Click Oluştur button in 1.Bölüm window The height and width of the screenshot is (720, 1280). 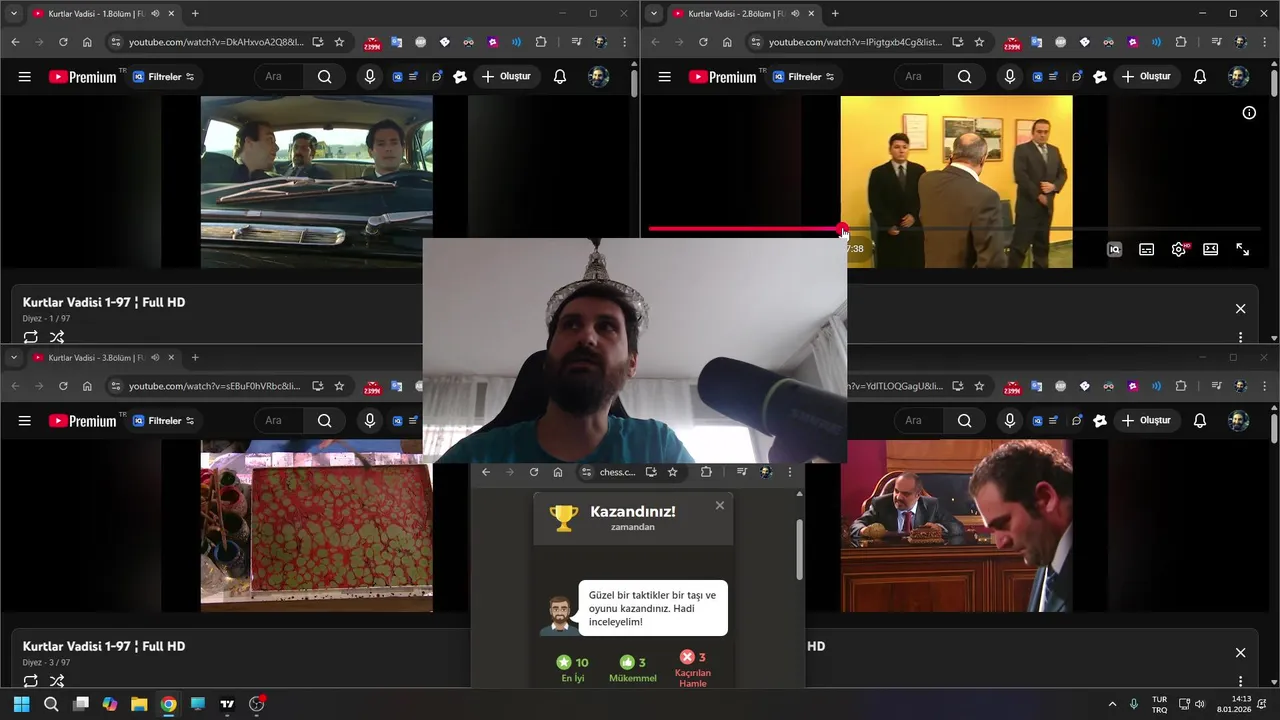506,77
